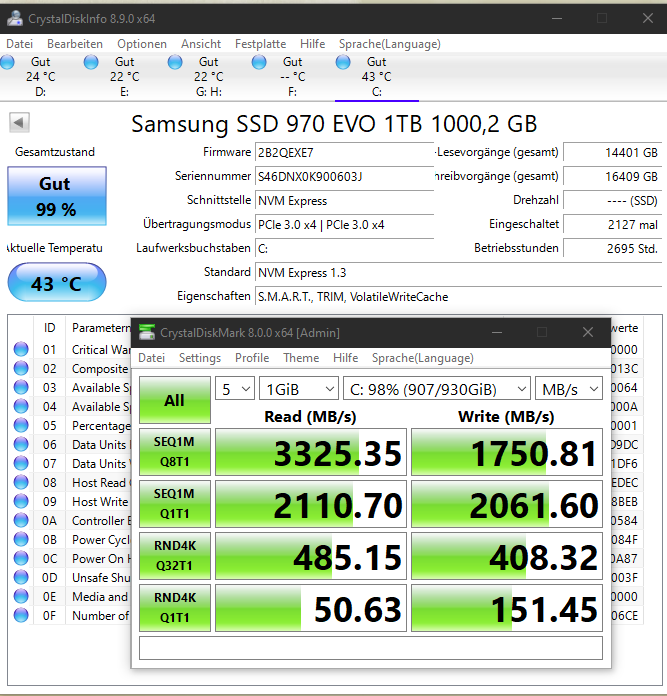Click status orb for attribute 0F Number of

(x=21, y=615)
